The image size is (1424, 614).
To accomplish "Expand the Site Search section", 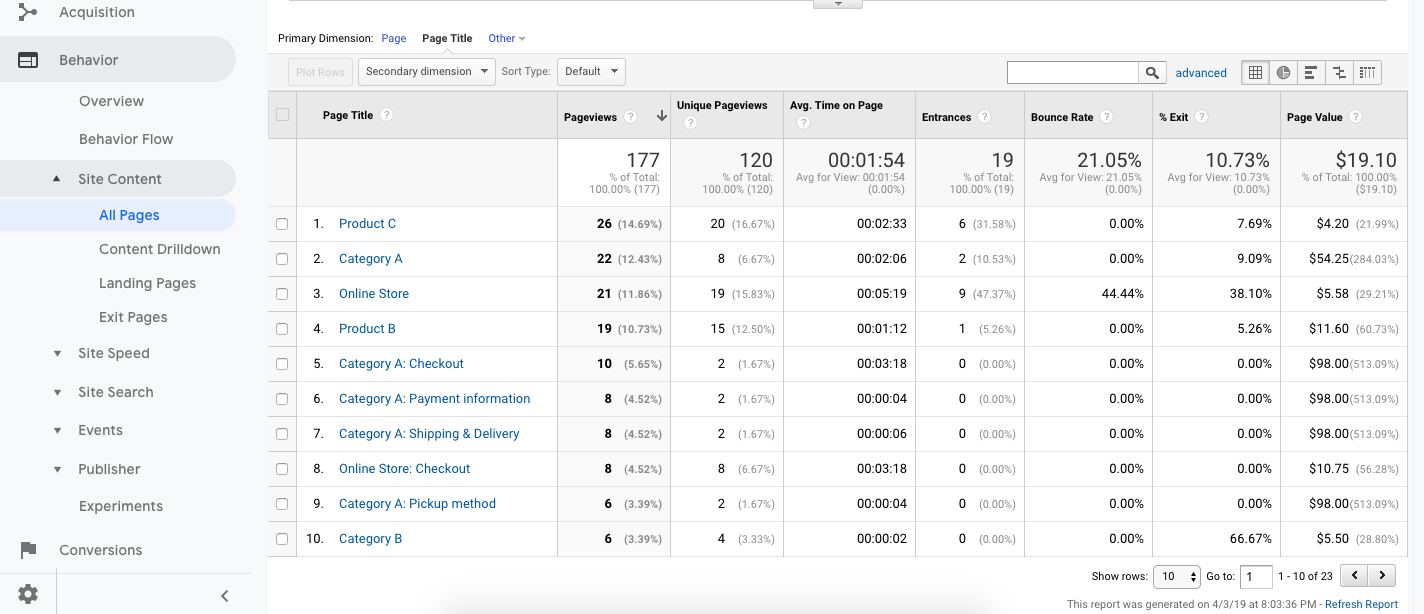I will click(x=57, y=392).
